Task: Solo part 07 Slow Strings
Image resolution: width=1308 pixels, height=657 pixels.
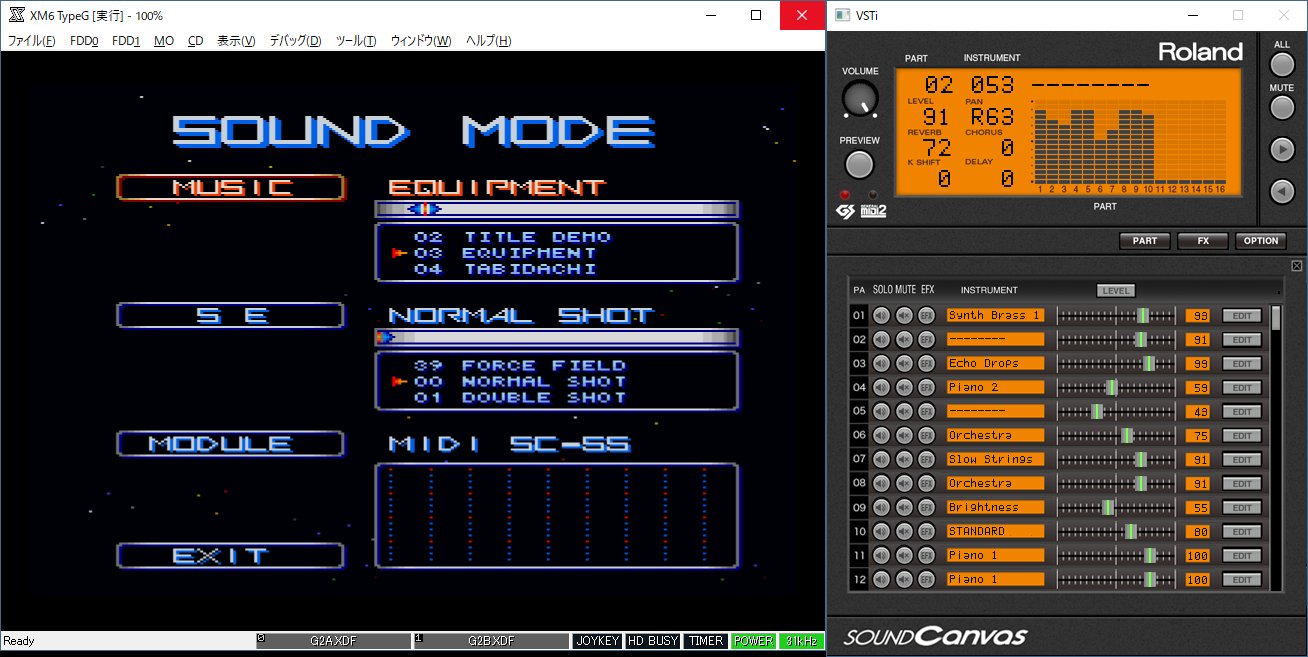Action: click(882, 459)
